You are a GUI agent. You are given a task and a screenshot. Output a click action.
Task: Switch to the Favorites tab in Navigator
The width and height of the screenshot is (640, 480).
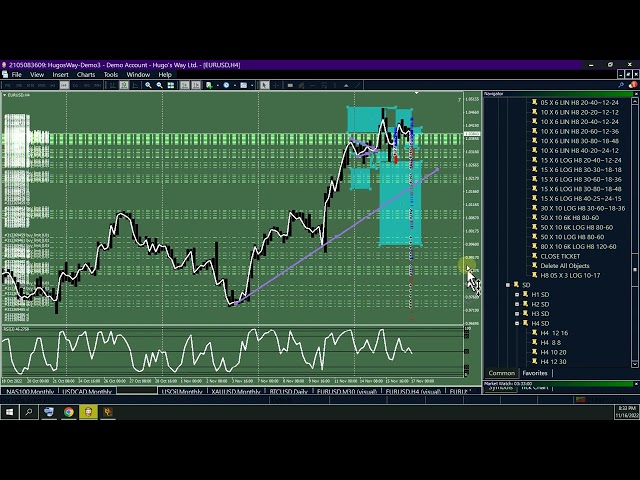pyautogui.click(x=535, y=373)
